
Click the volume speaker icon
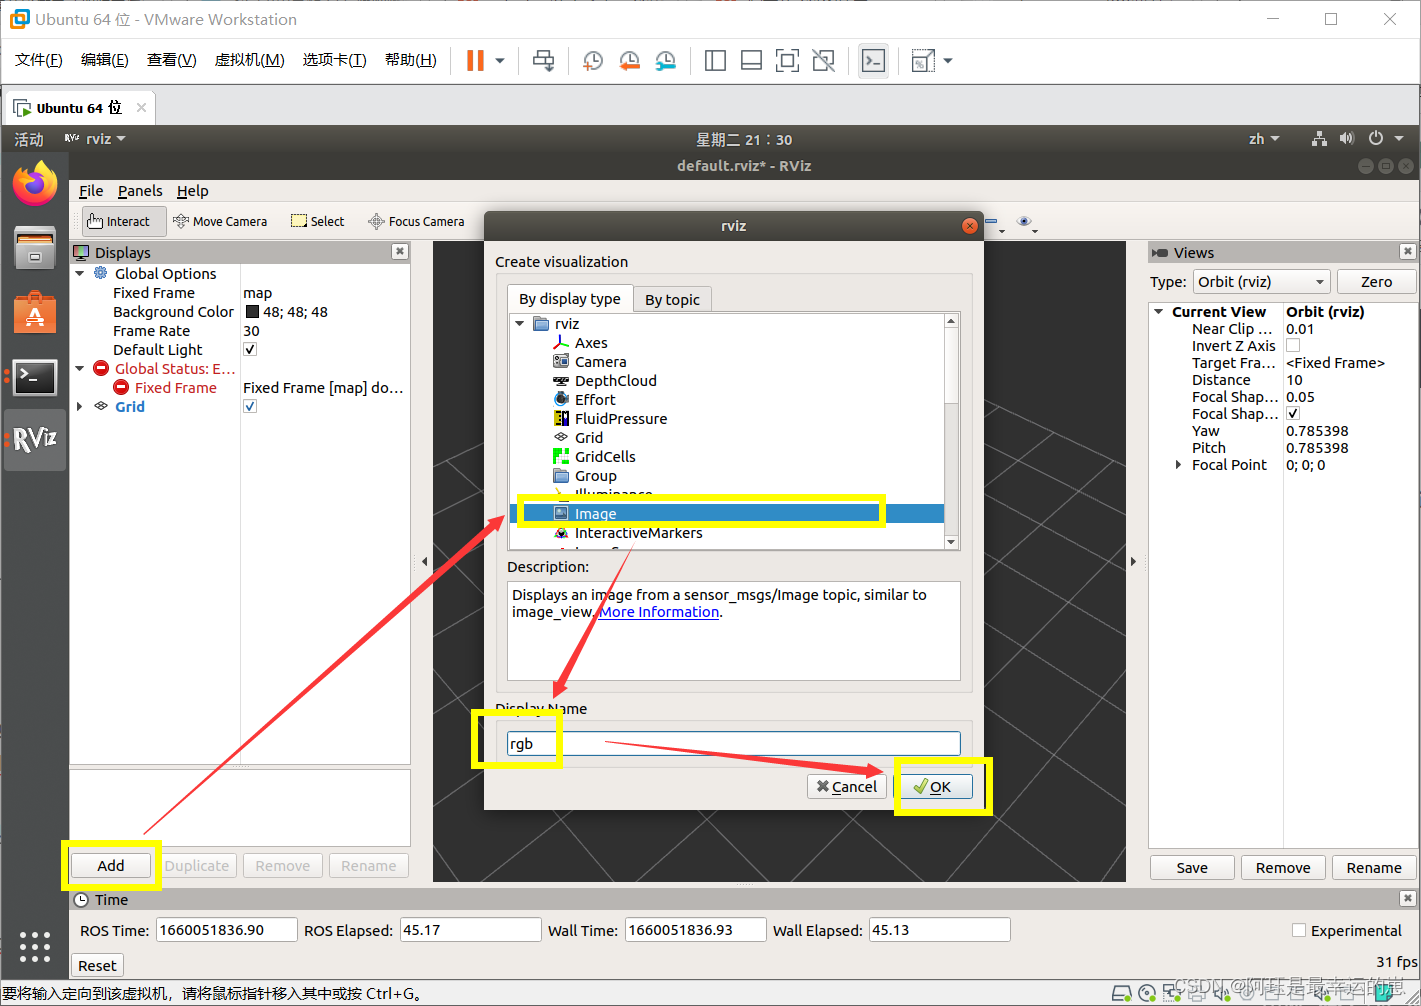[1347, 139]
